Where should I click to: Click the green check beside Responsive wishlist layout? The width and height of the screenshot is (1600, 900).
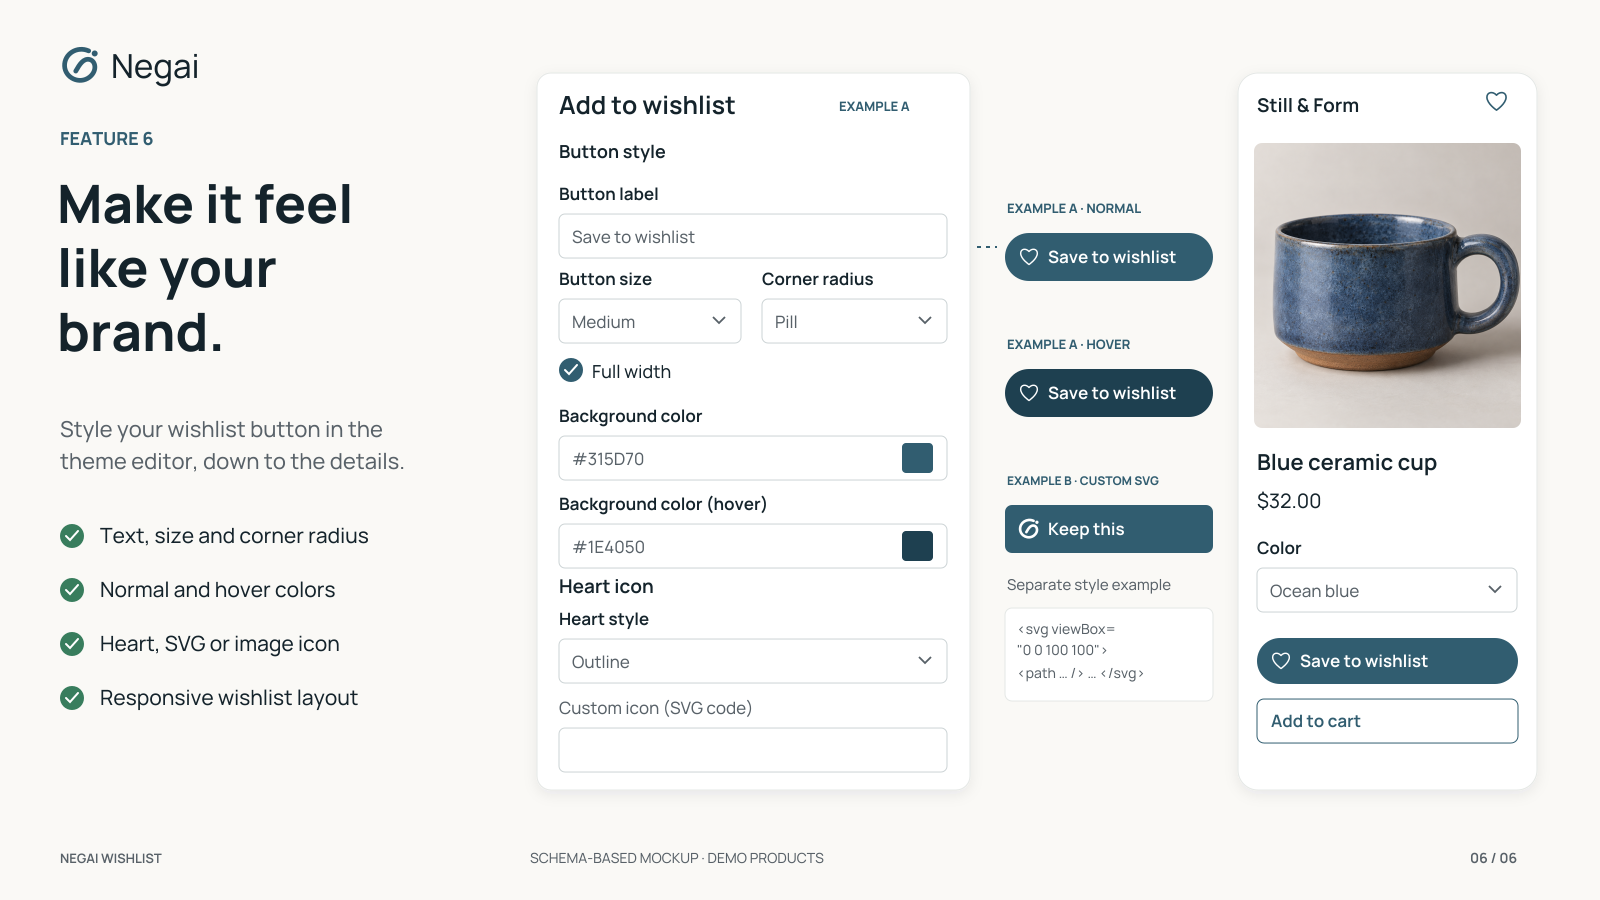(x=72, y=698)
